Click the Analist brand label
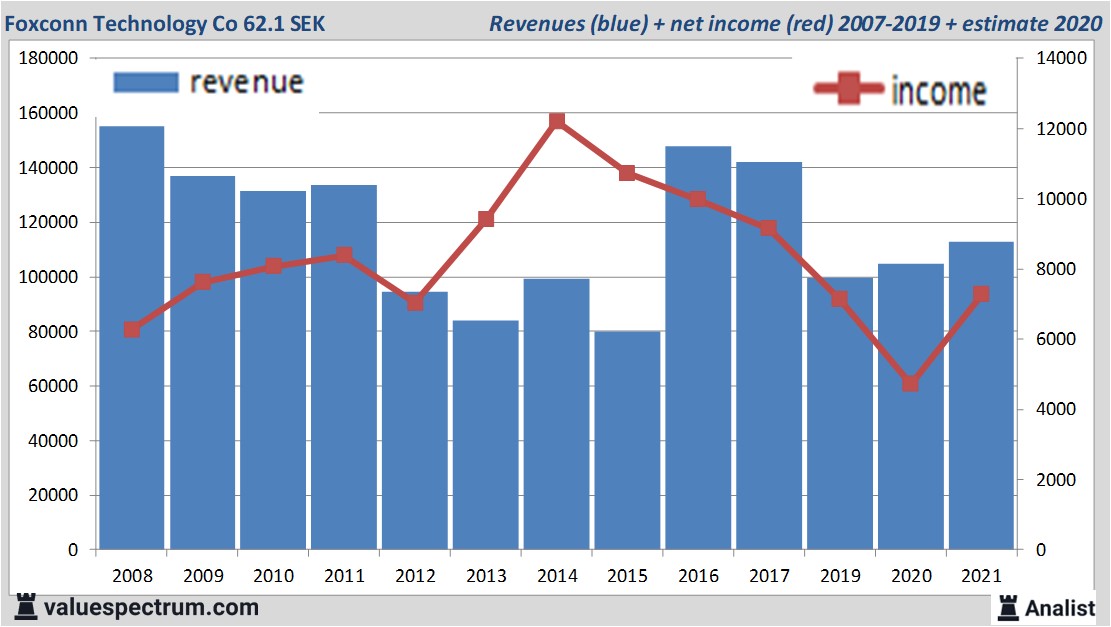 click(1060, 607)
